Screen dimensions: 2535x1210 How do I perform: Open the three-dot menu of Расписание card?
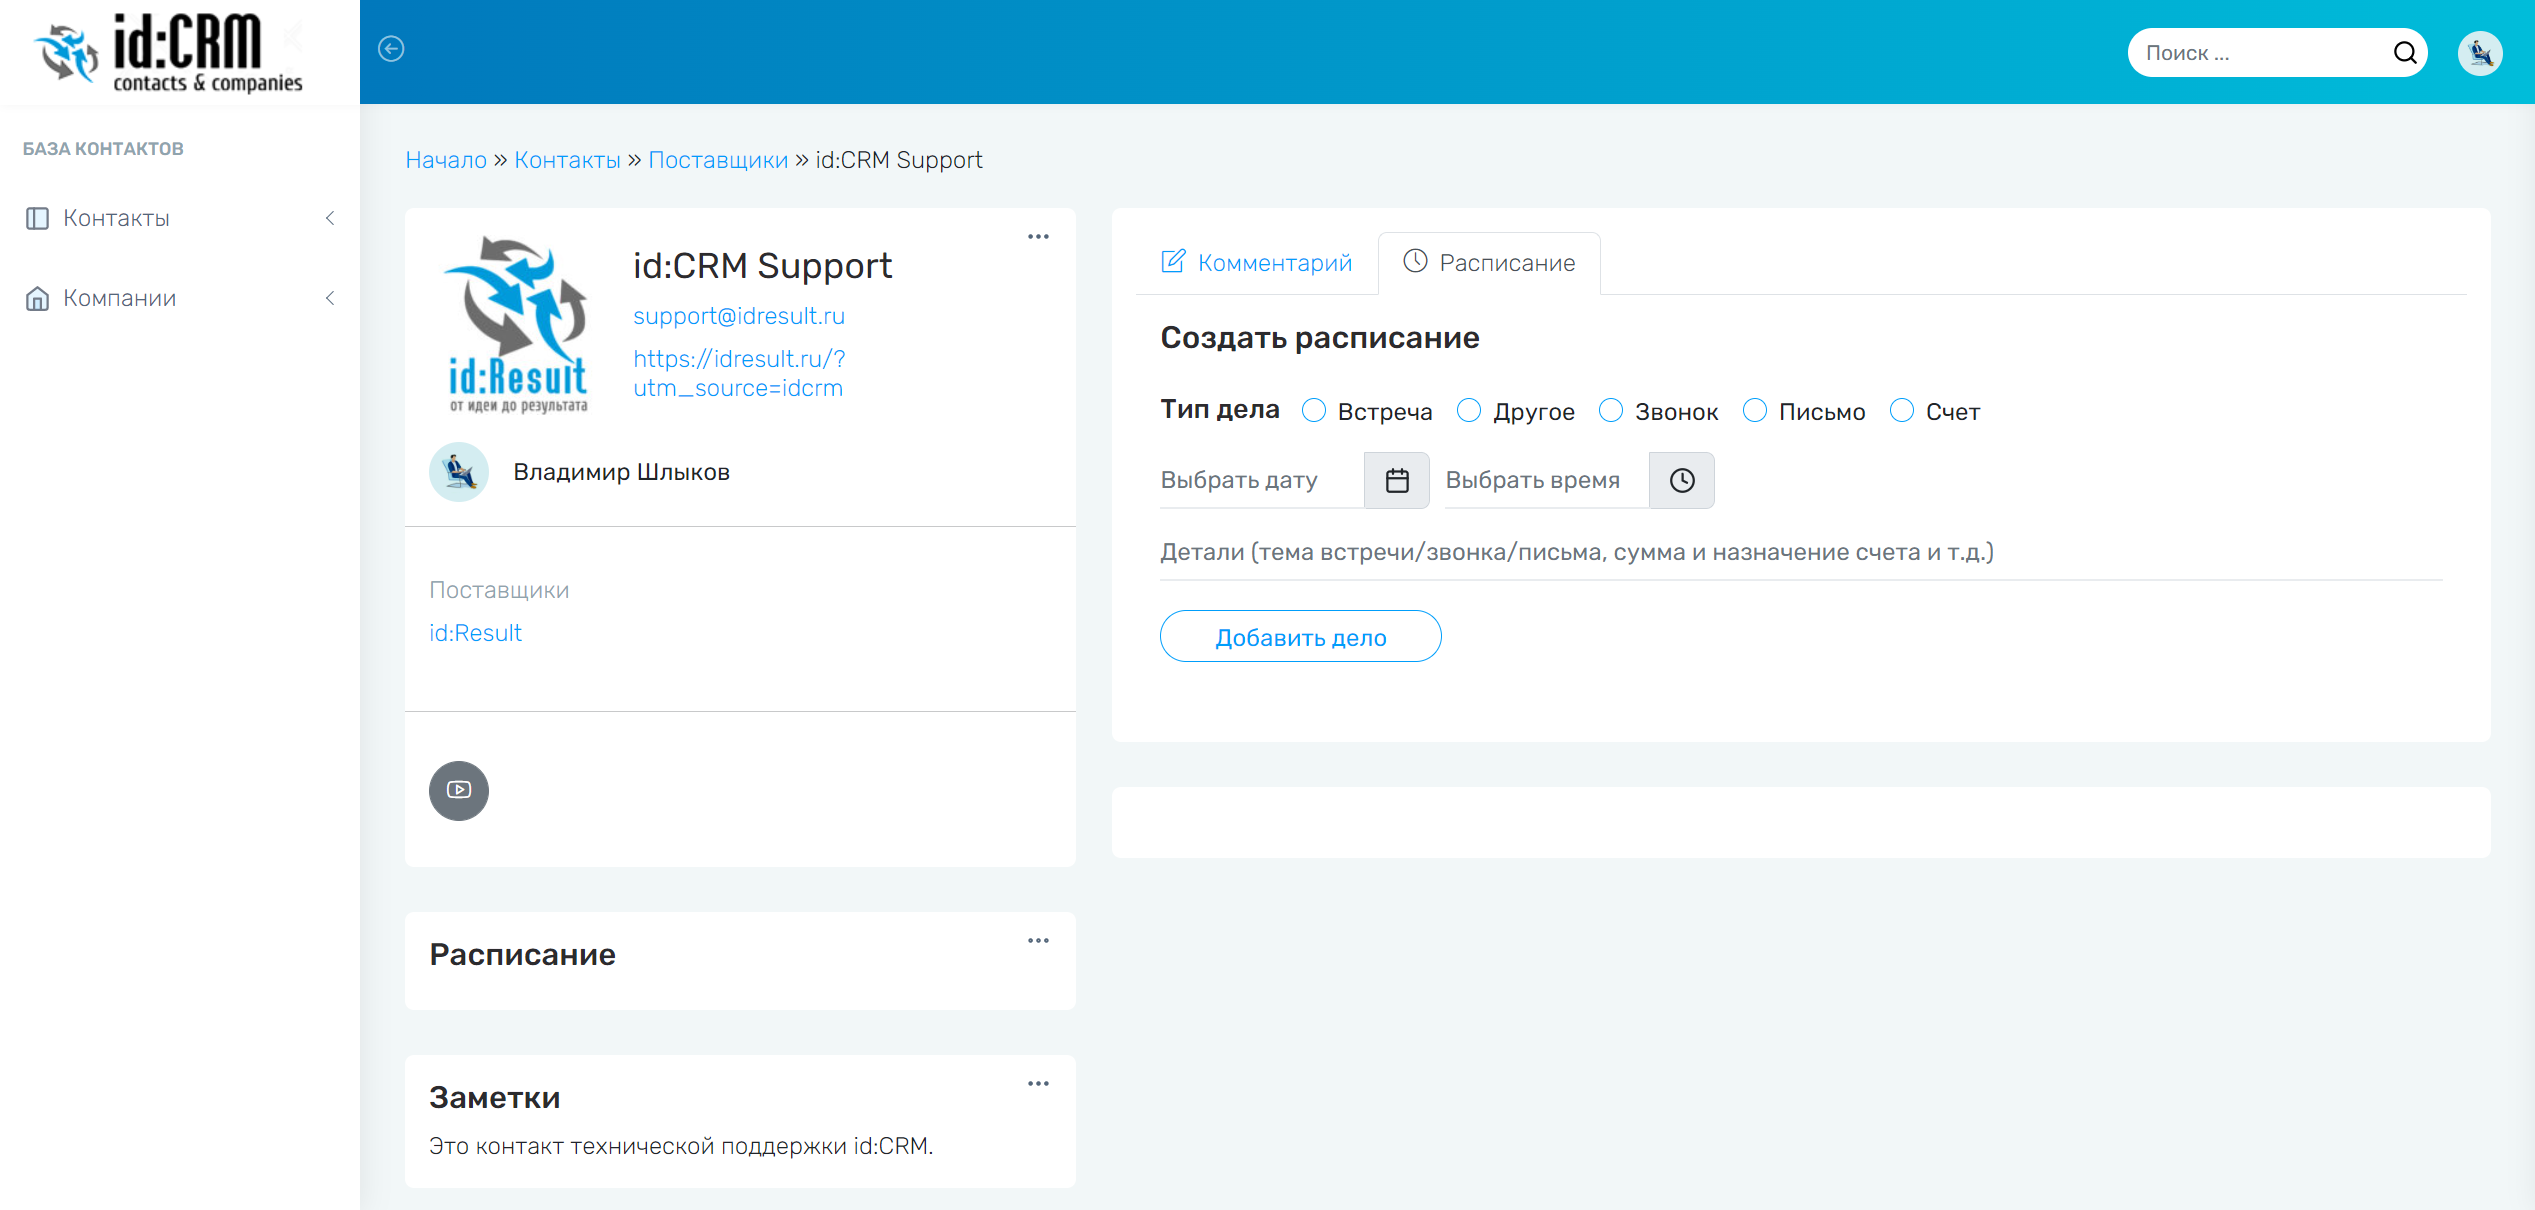click(x=1038, y=941)
